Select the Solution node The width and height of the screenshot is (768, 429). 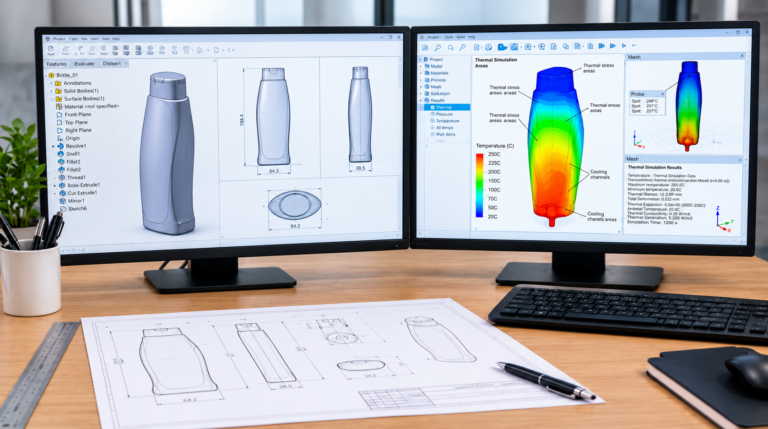tap(437, 94)
